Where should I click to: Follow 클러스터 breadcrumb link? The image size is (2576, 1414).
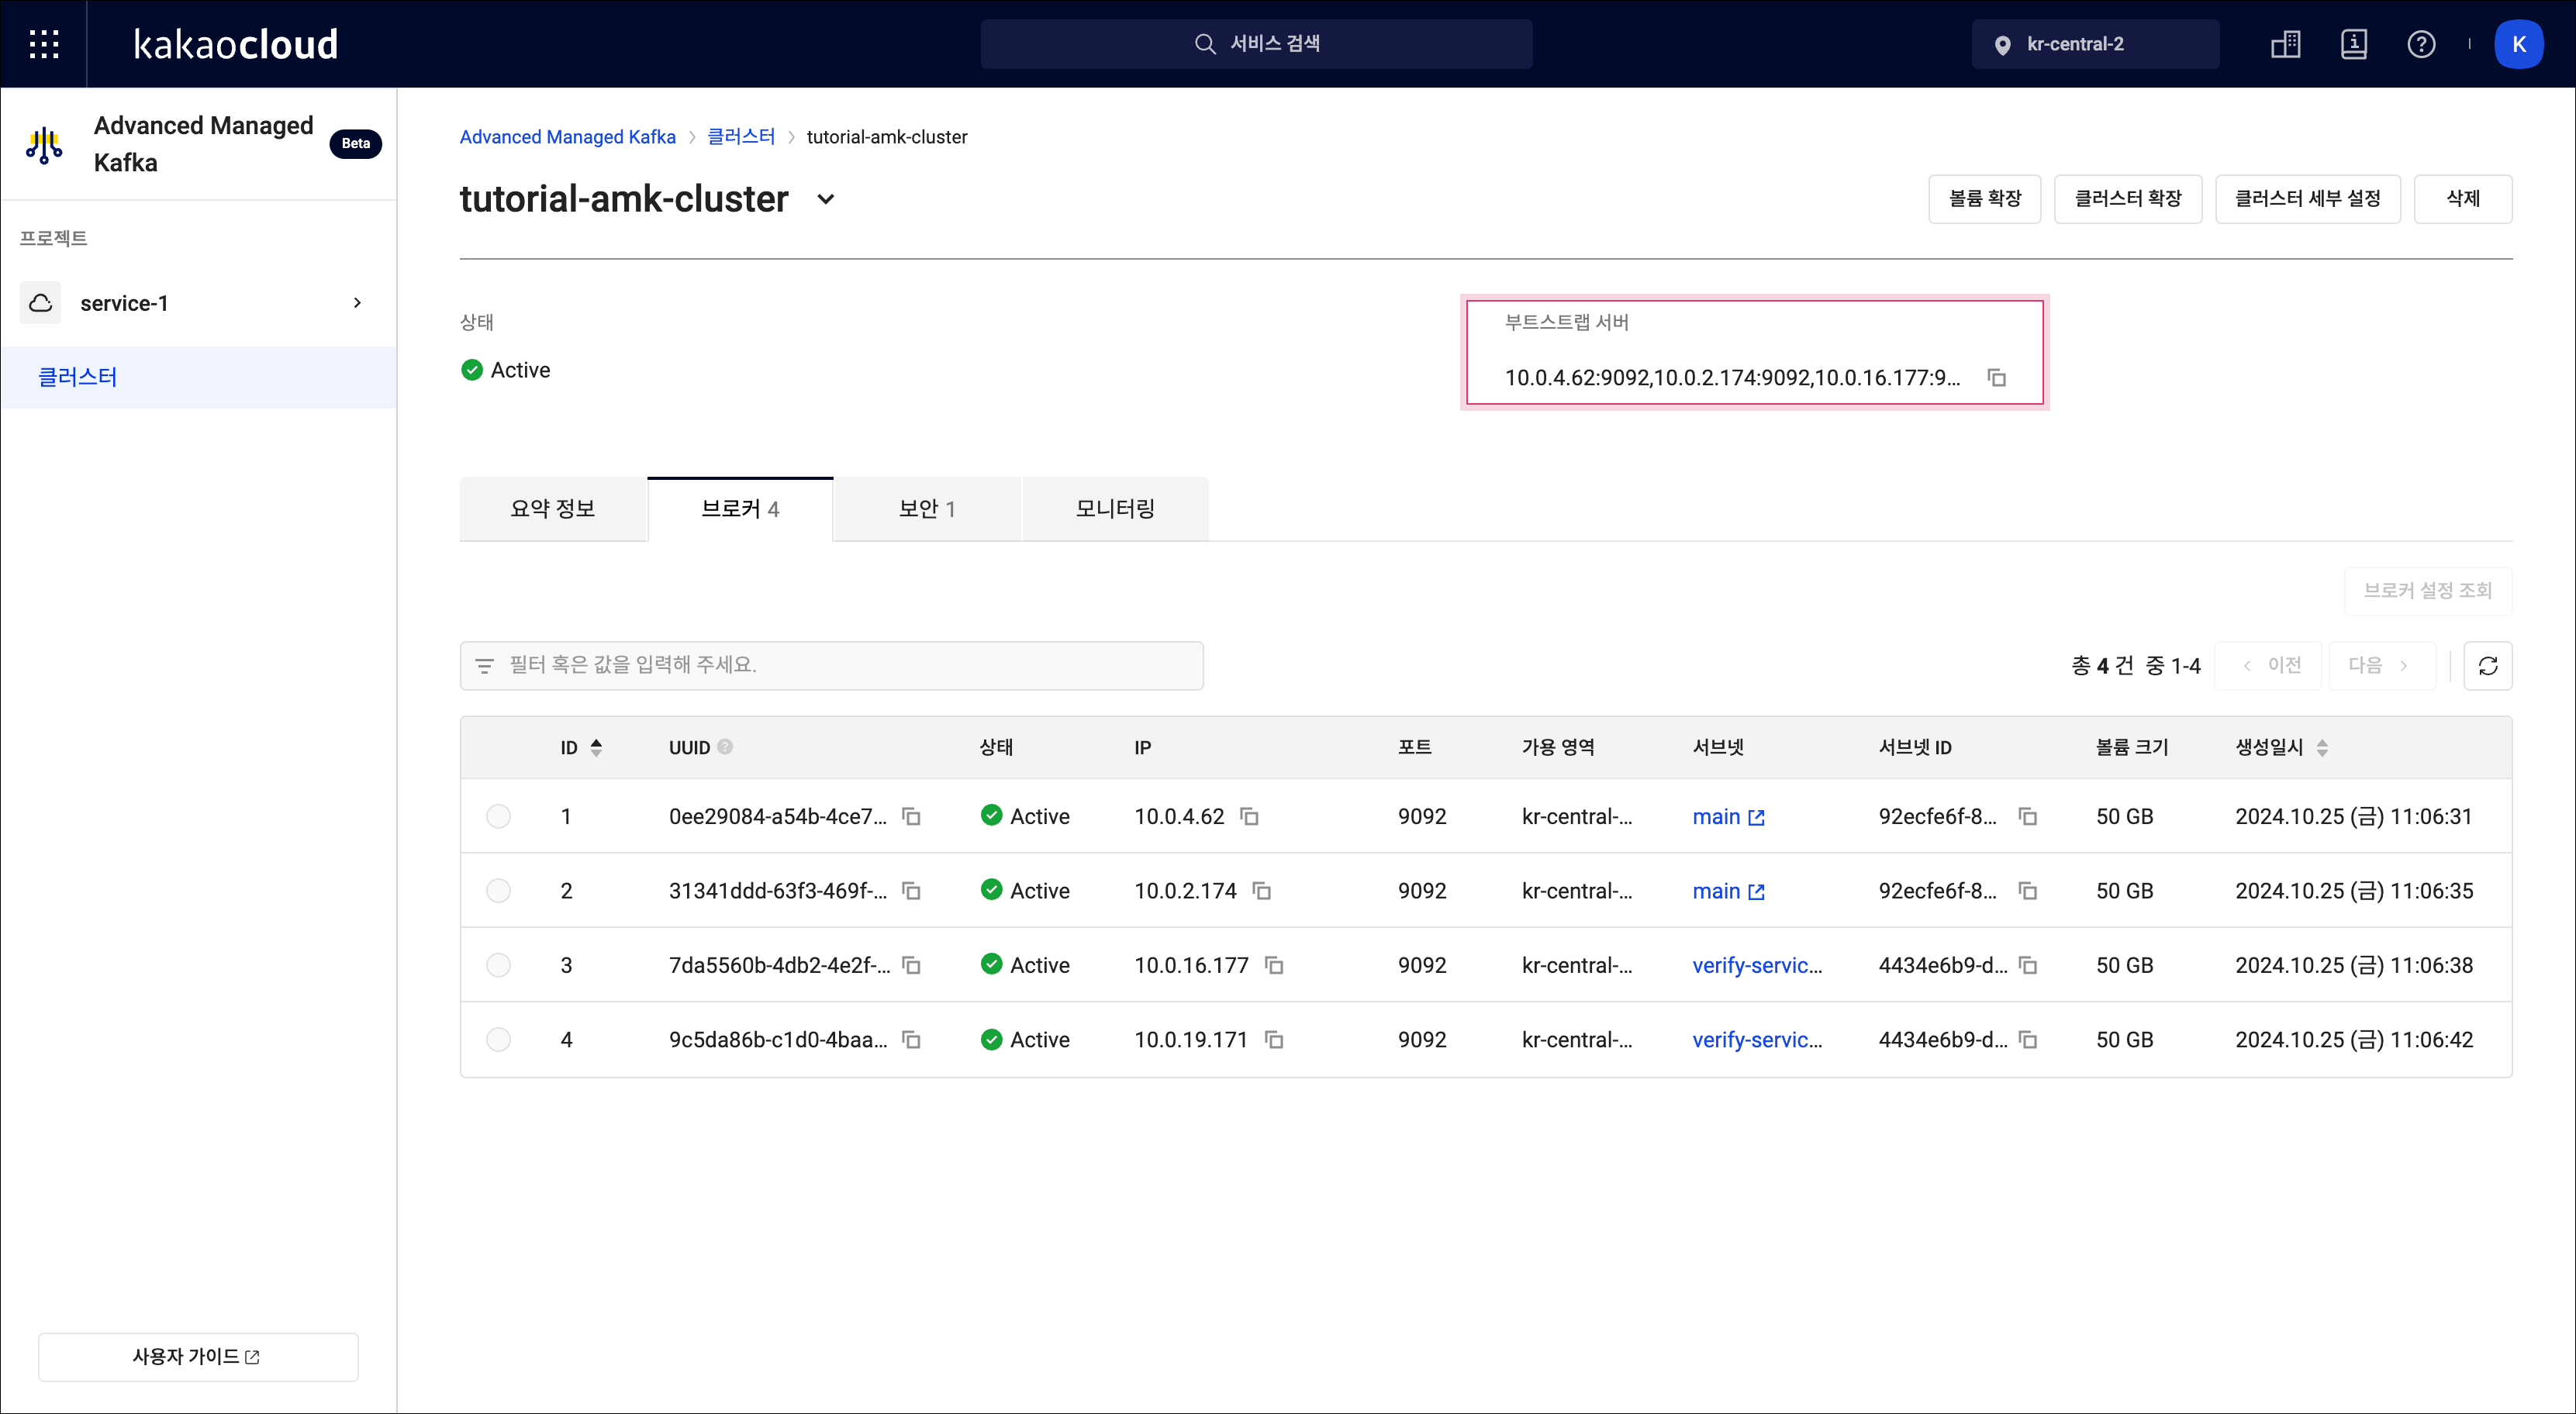pyautogui.click(x=741, y=137)
